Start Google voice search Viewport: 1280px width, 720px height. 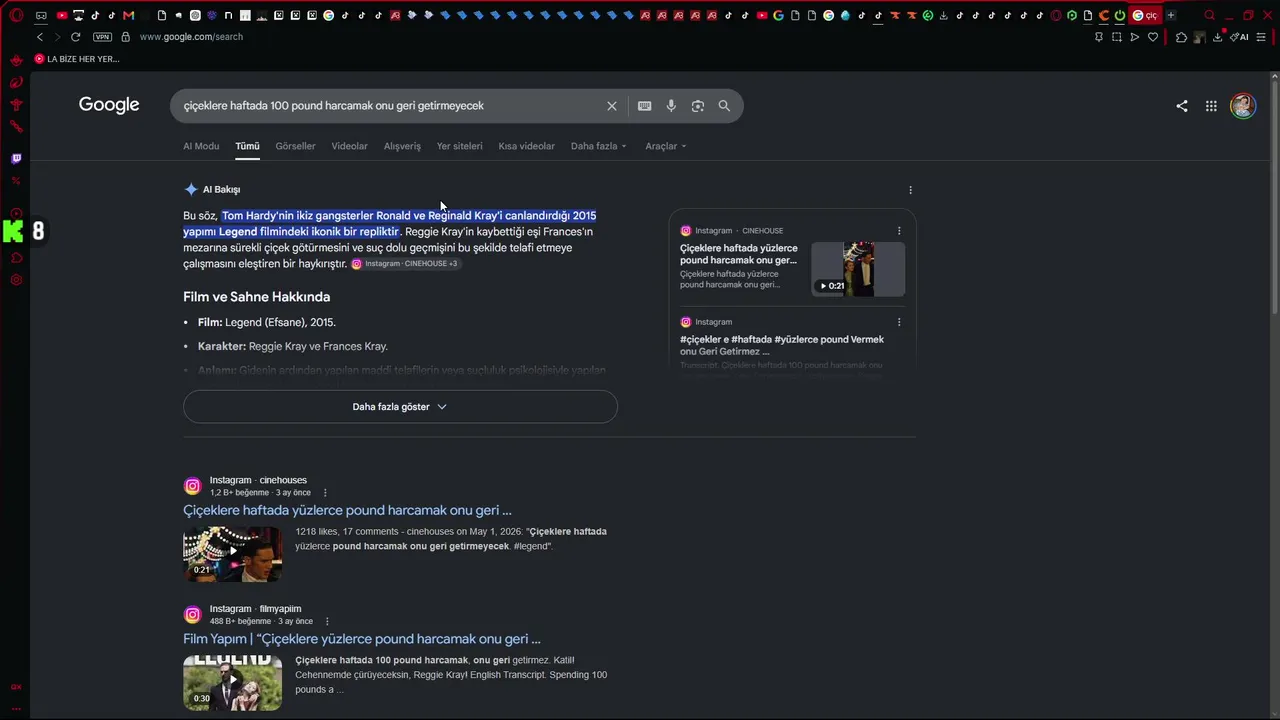(x=671, y=106)
